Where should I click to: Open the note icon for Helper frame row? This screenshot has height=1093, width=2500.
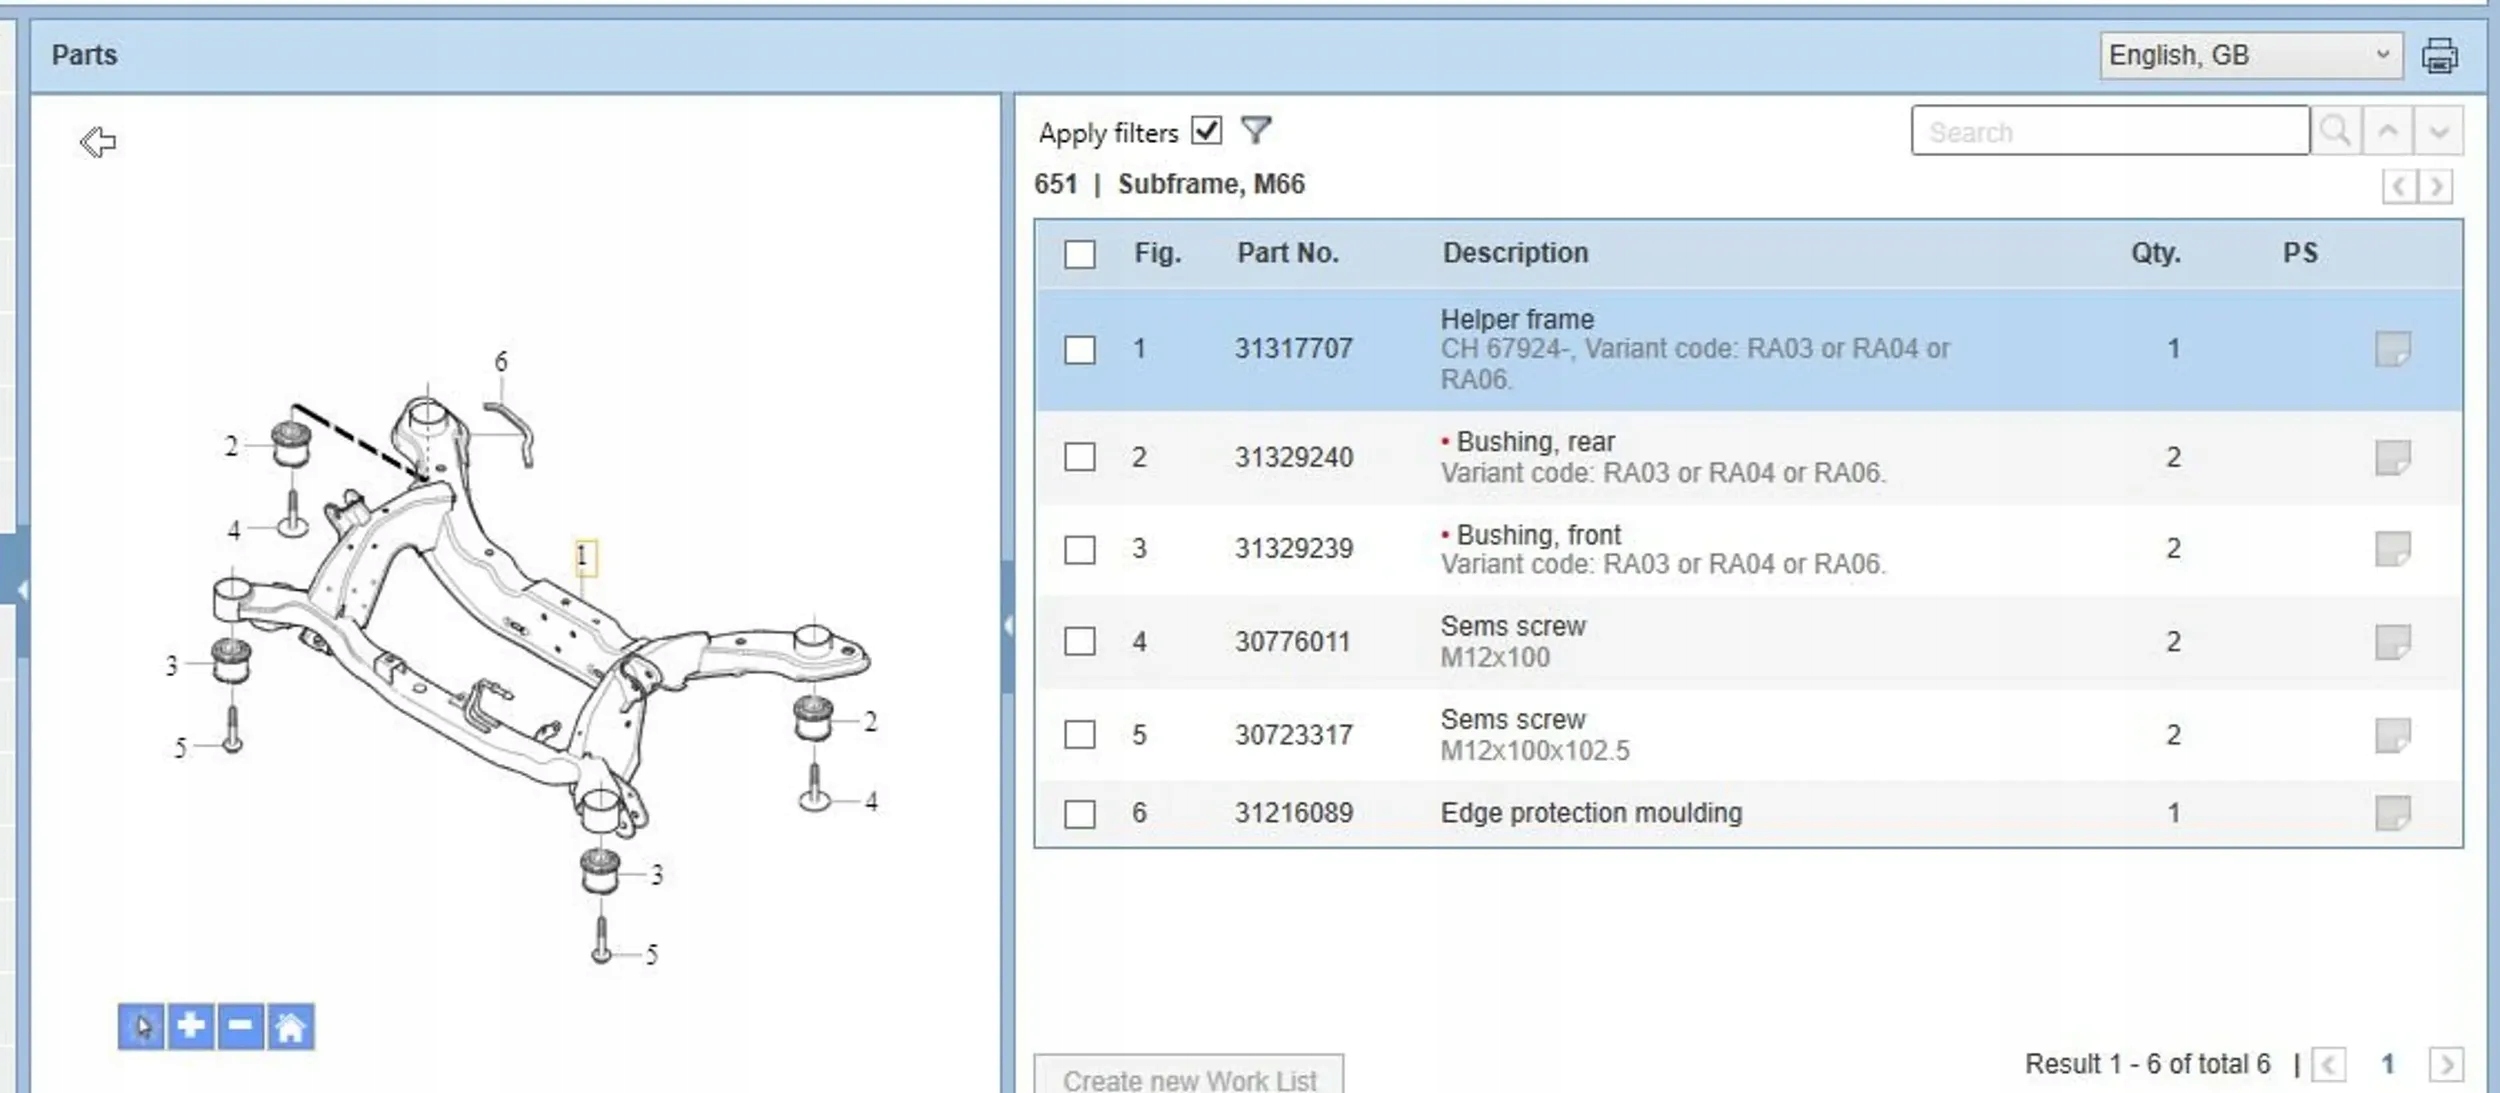point(2392,349)
